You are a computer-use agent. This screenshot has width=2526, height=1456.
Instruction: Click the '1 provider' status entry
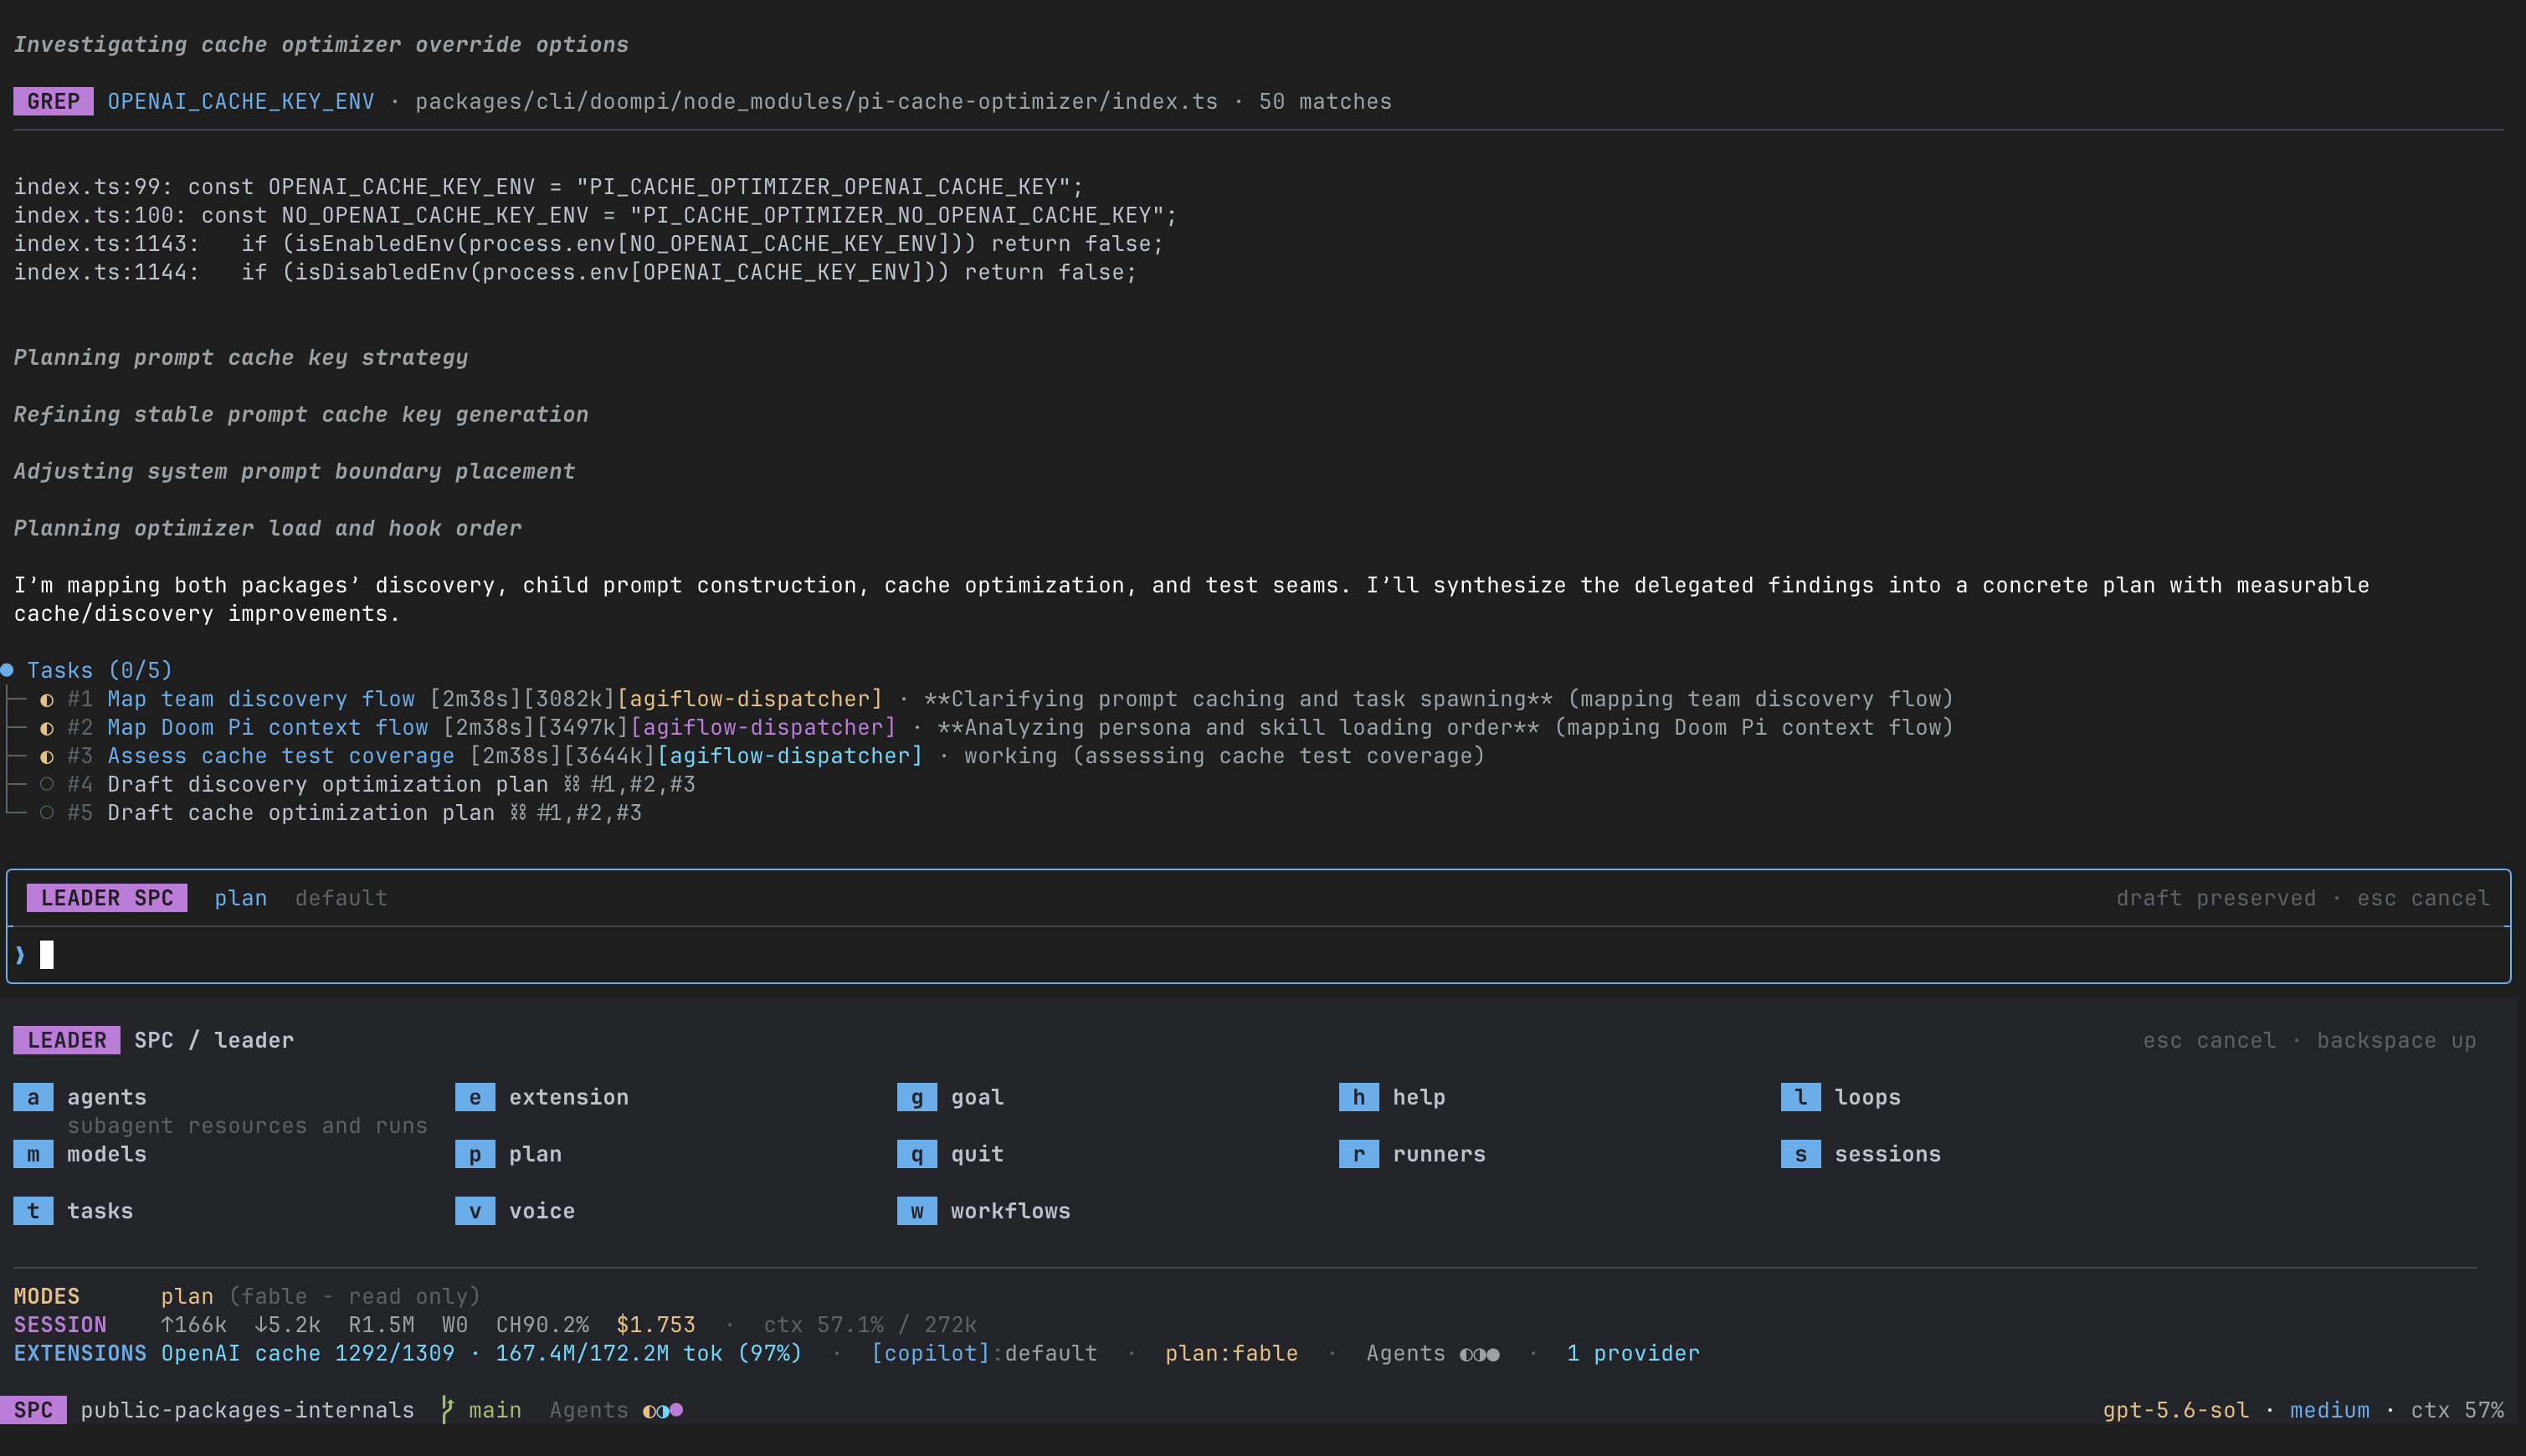[x=1633, y=1353]
